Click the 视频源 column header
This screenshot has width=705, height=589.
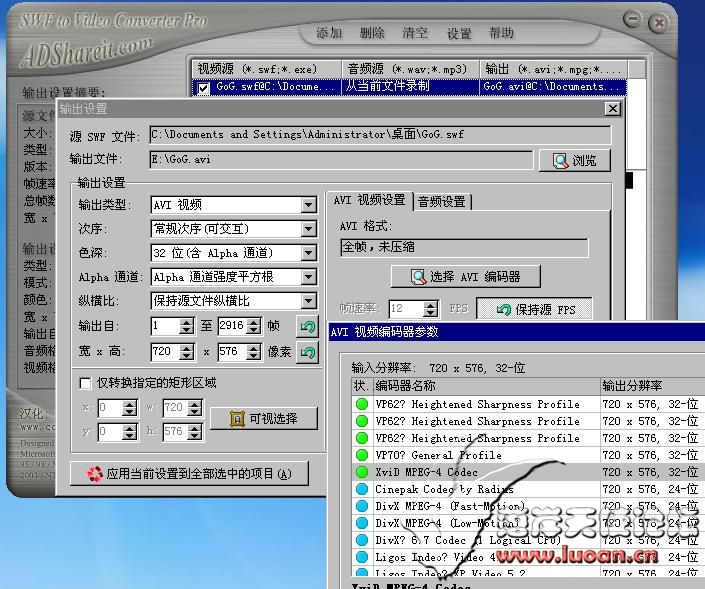click(266, 69)
